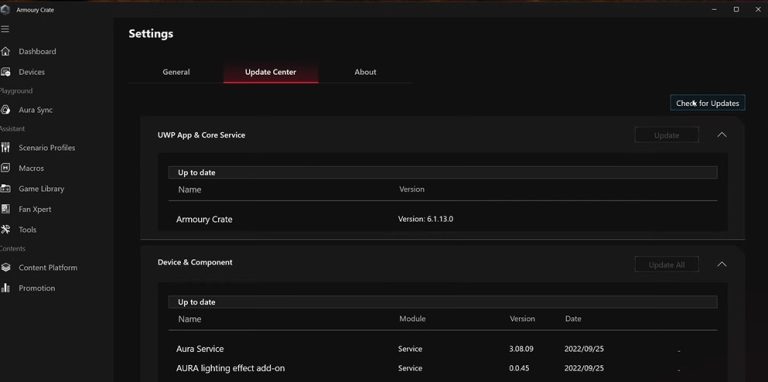Click UWP App & Core Service heading
The image size is (768, 382).
click(201, 135)
